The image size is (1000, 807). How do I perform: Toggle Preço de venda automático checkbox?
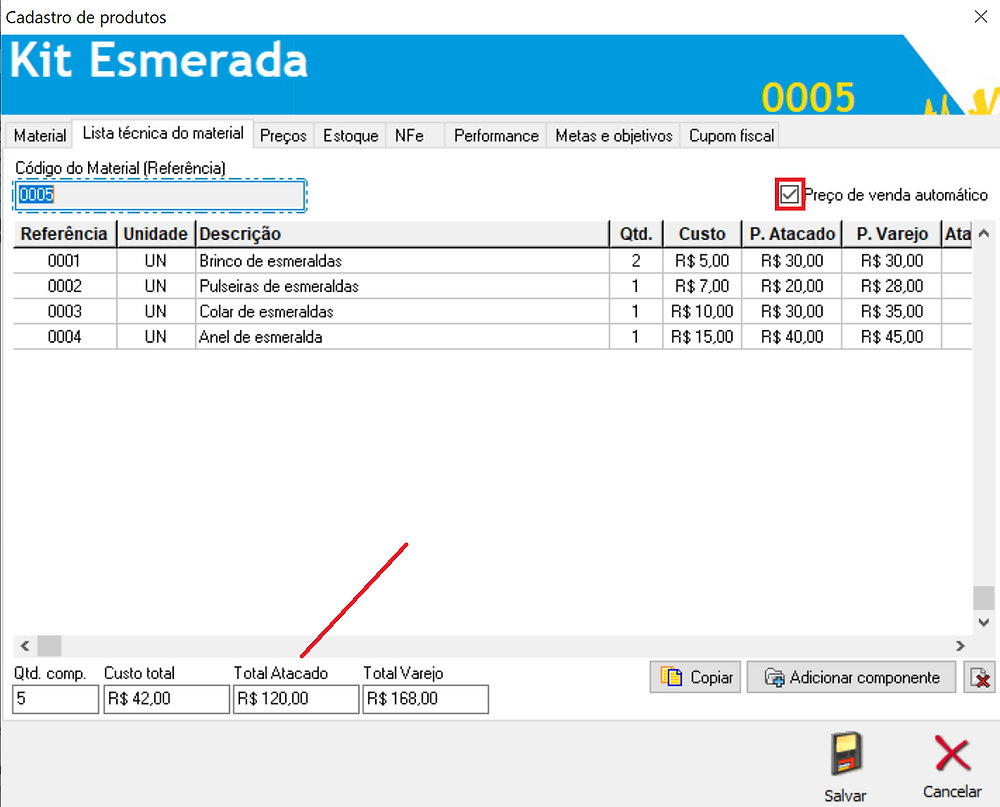click(790, 194)
